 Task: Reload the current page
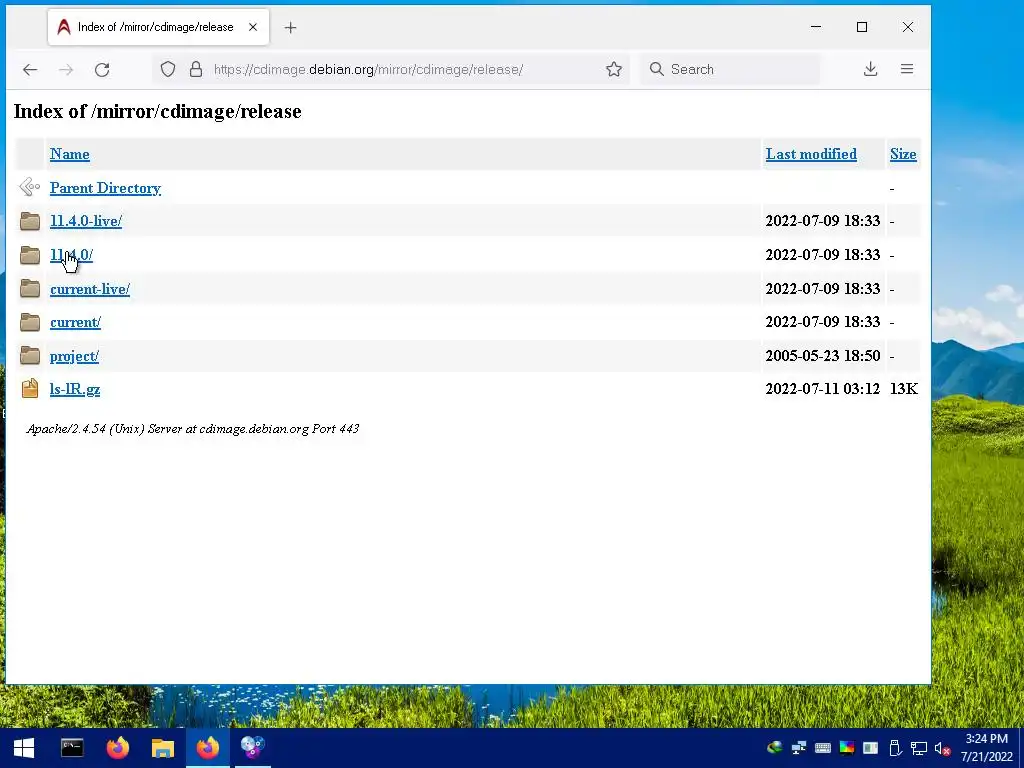click(102, 69)
